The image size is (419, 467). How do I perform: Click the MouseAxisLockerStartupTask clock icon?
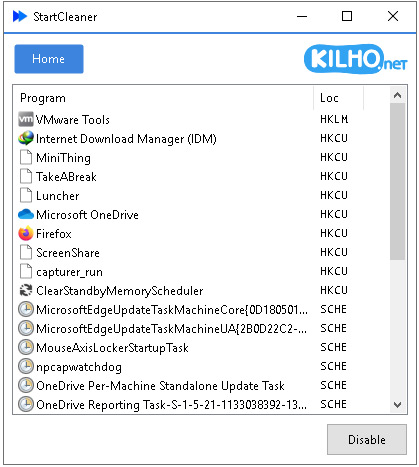tap(26, 347)
